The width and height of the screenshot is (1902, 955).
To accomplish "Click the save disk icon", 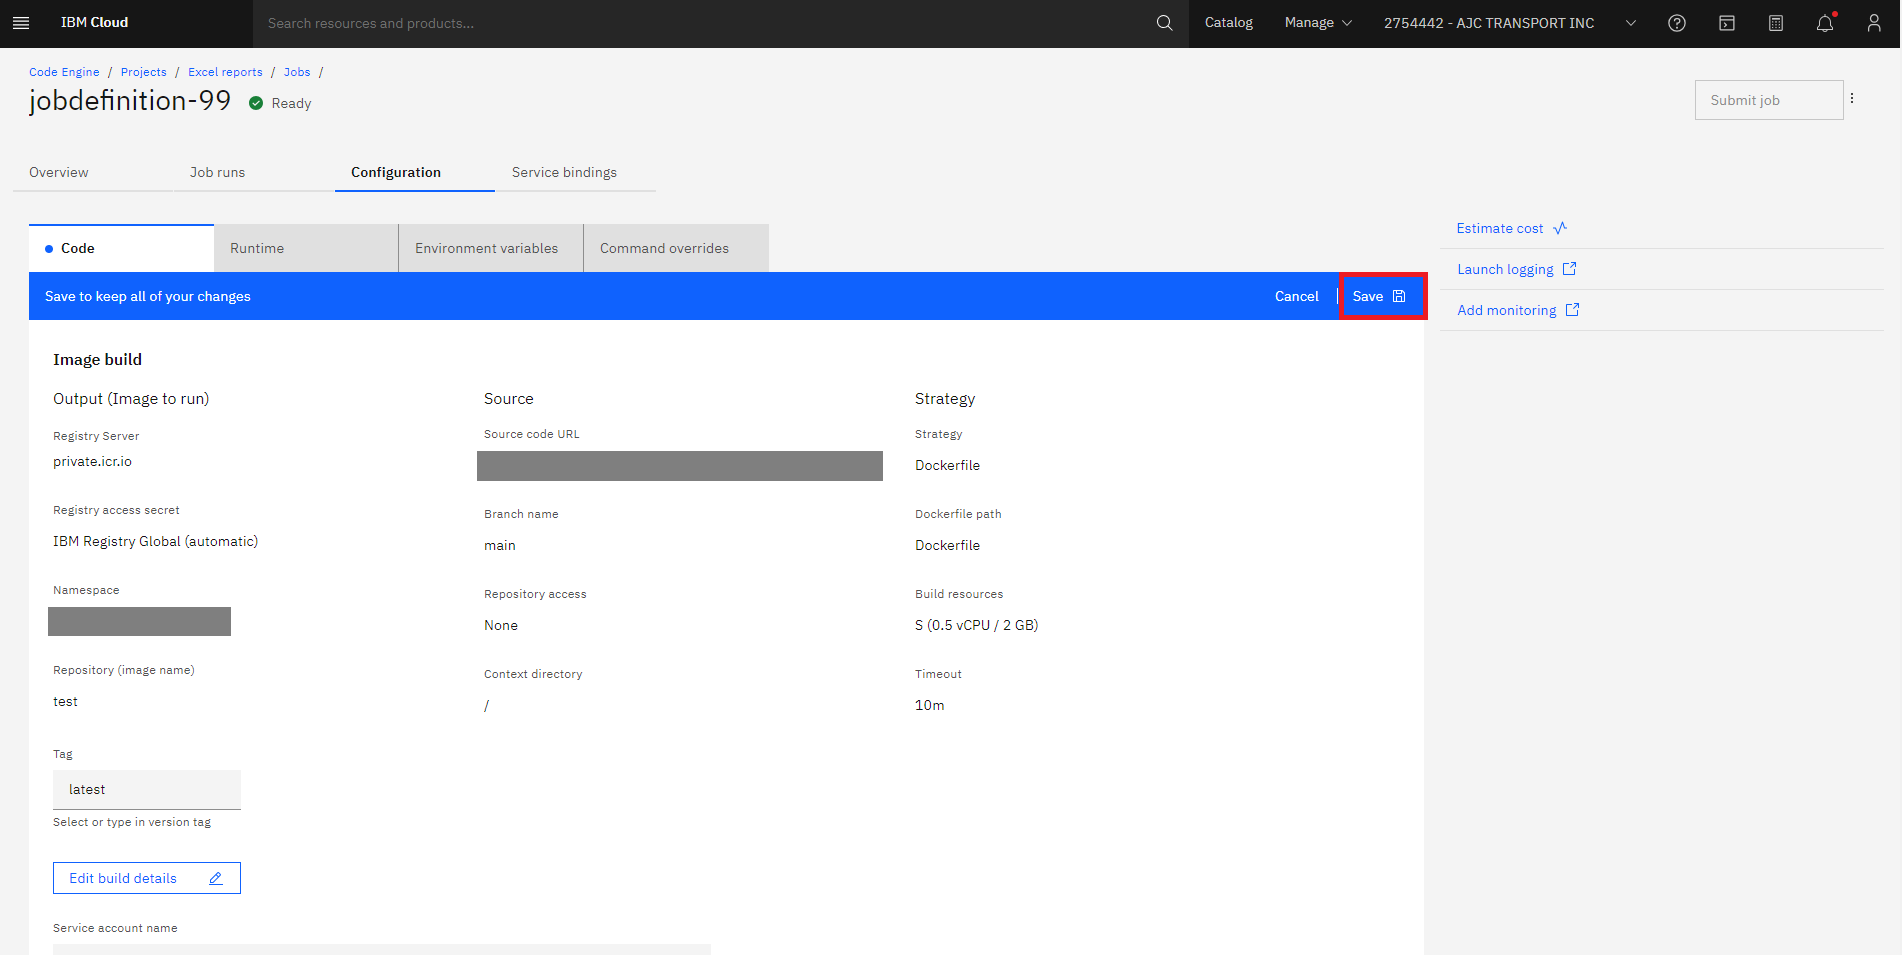I will (1399, 296).
